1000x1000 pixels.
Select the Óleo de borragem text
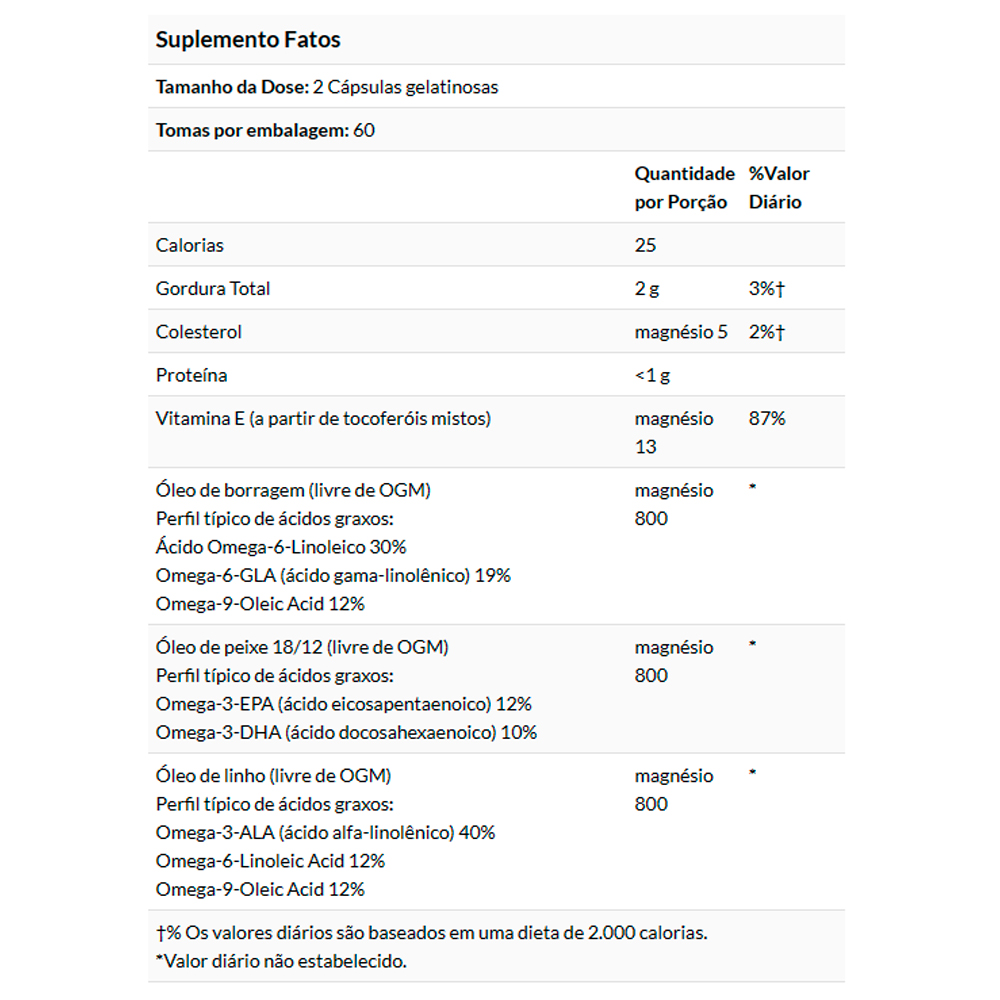pyautogui.click(x=293, y=490)
